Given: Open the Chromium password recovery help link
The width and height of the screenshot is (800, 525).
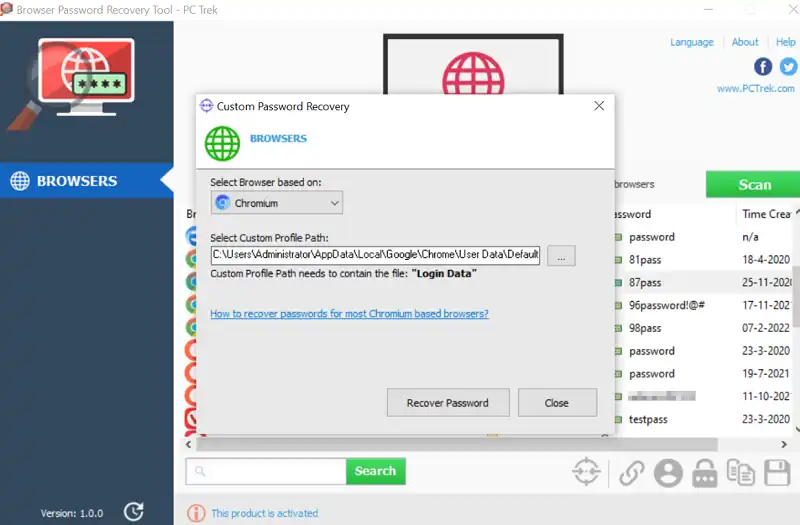Looking at the screenshot, I should [x=349, y=314].
